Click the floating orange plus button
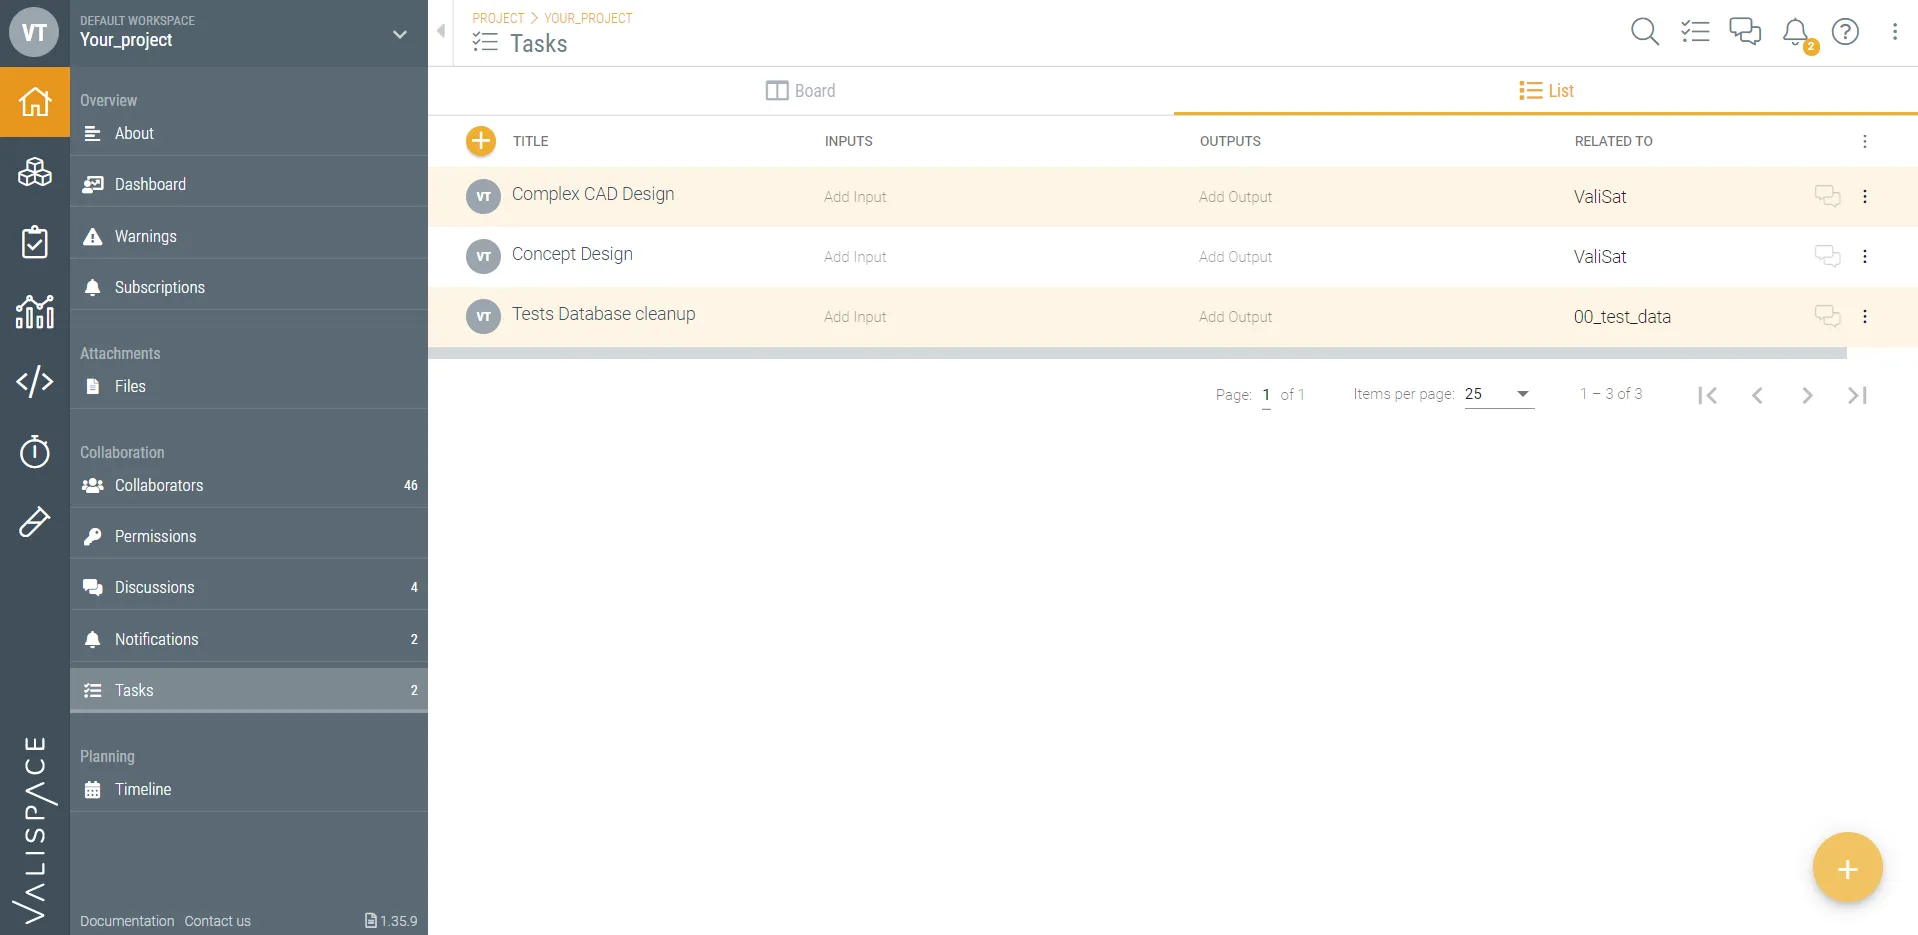1918x935 pixels. (1847, 868)
